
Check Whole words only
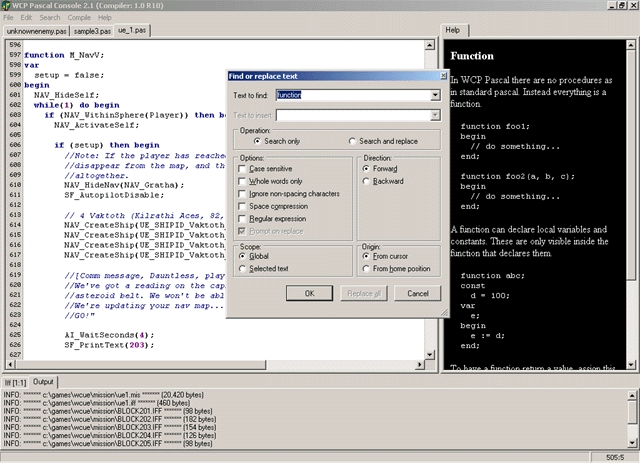pyautogui.click(x=243, y=181)
